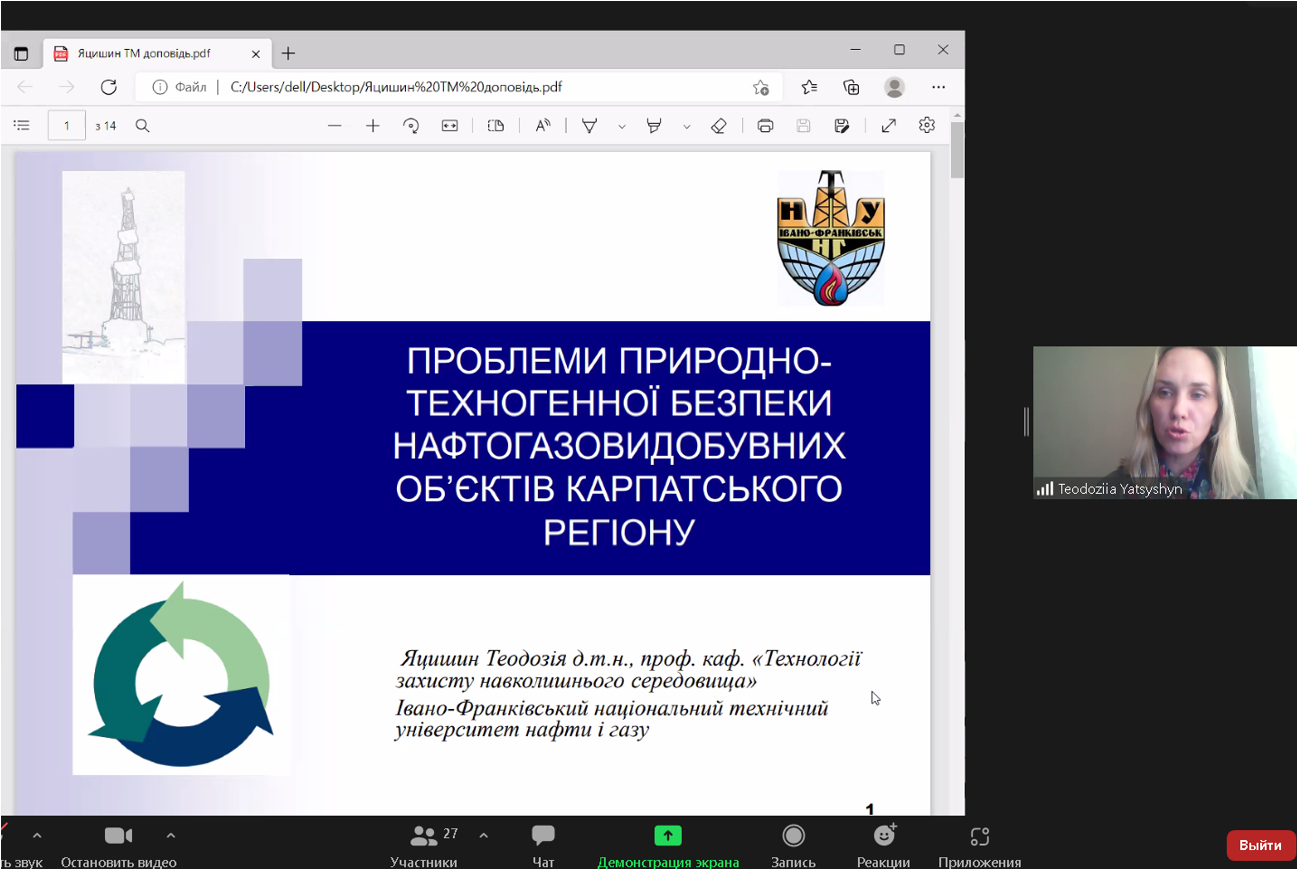Select the PDF eraser tool
The height and width of the screenshot is (872, 1297).
pyautogui.click(x=718, y=126)
